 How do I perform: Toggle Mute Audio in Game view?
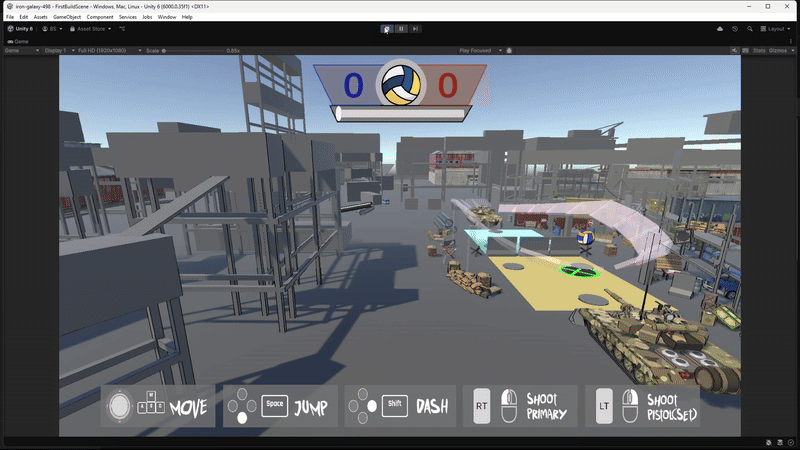coord(734,51)
